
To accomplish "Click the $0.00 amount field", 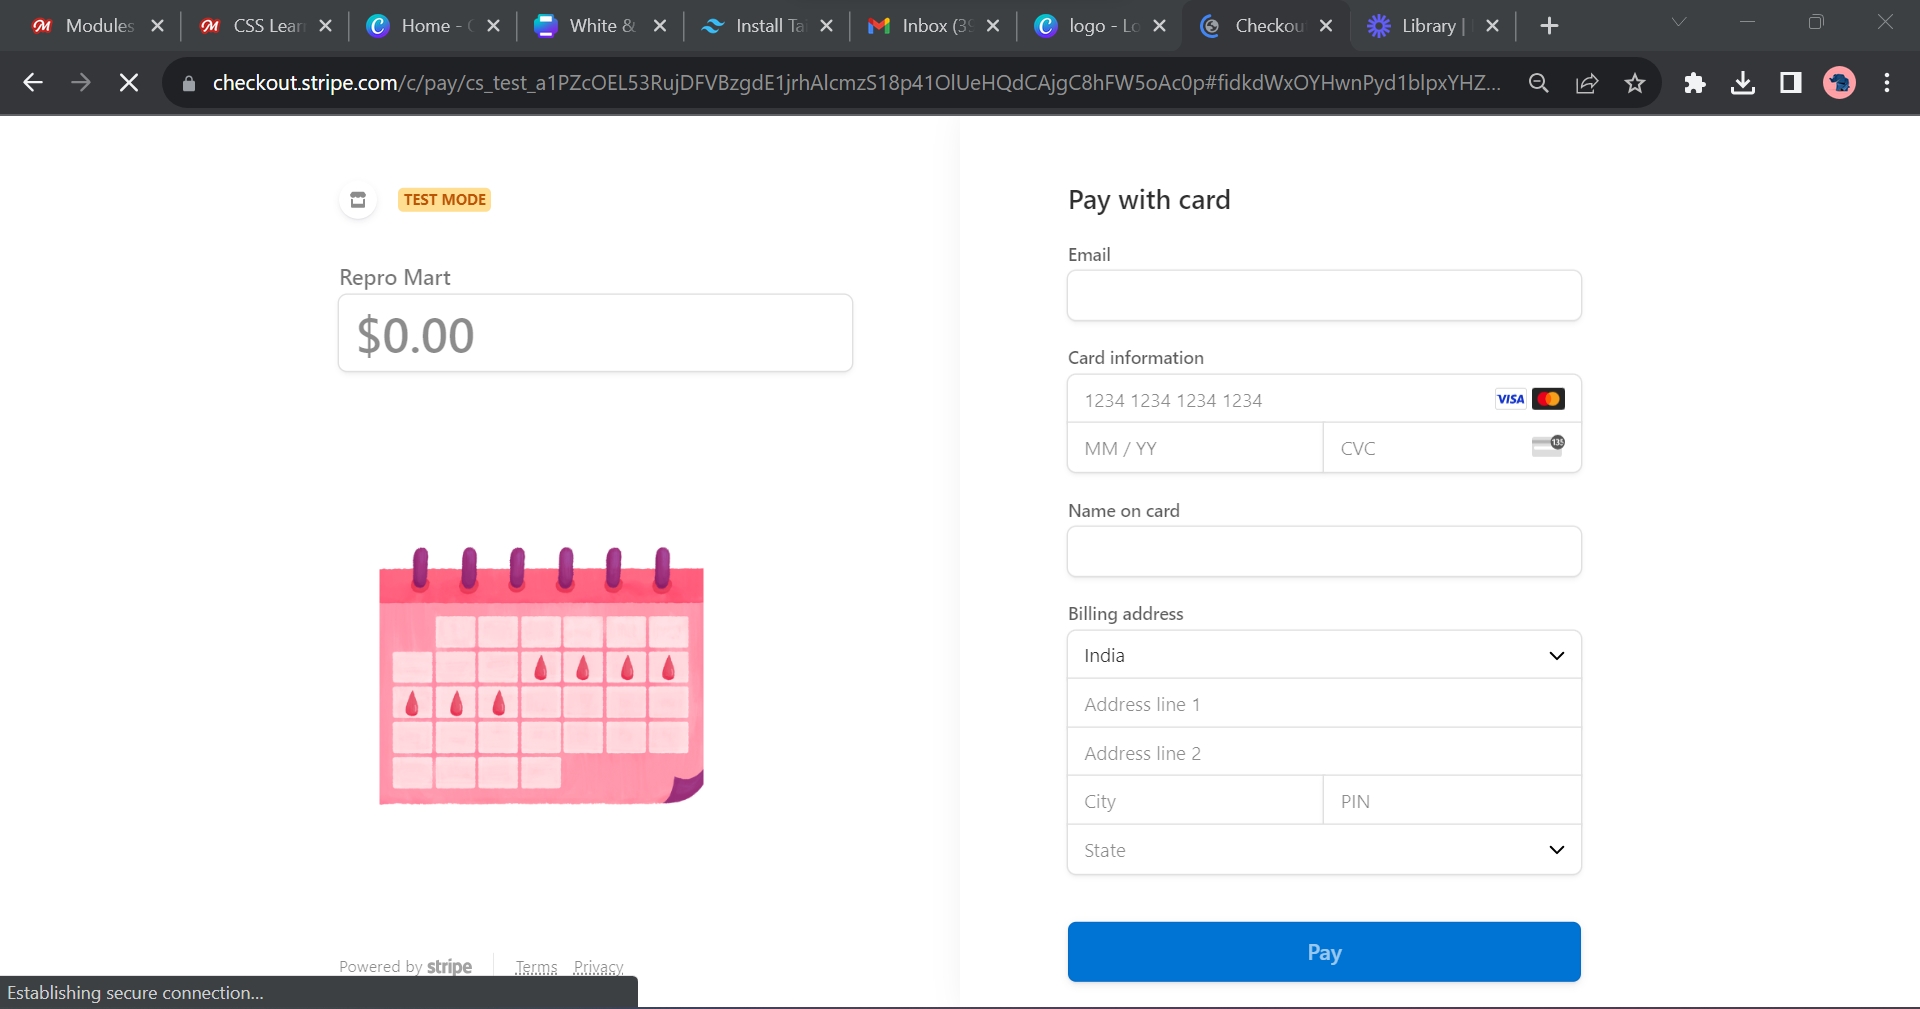I will (x=595, y=333).
